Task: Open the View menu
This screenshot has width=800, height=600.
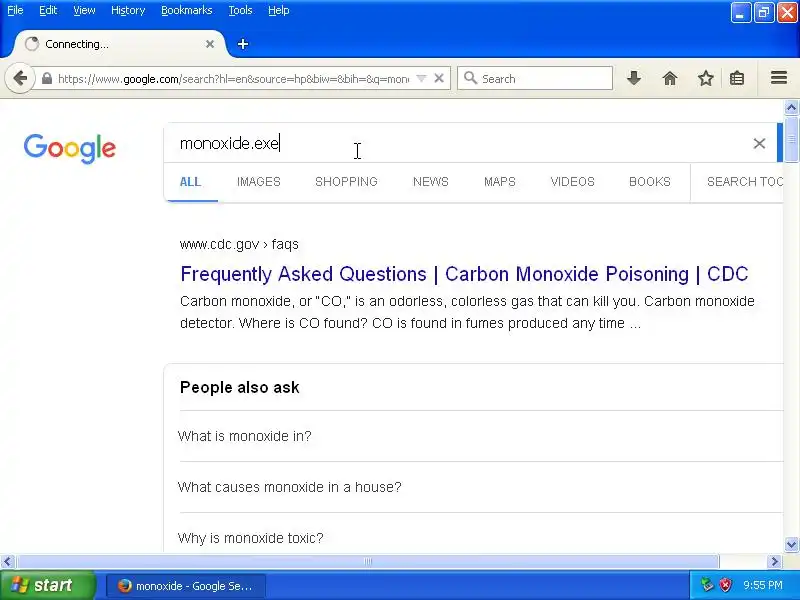Action: tap(84, 10)
